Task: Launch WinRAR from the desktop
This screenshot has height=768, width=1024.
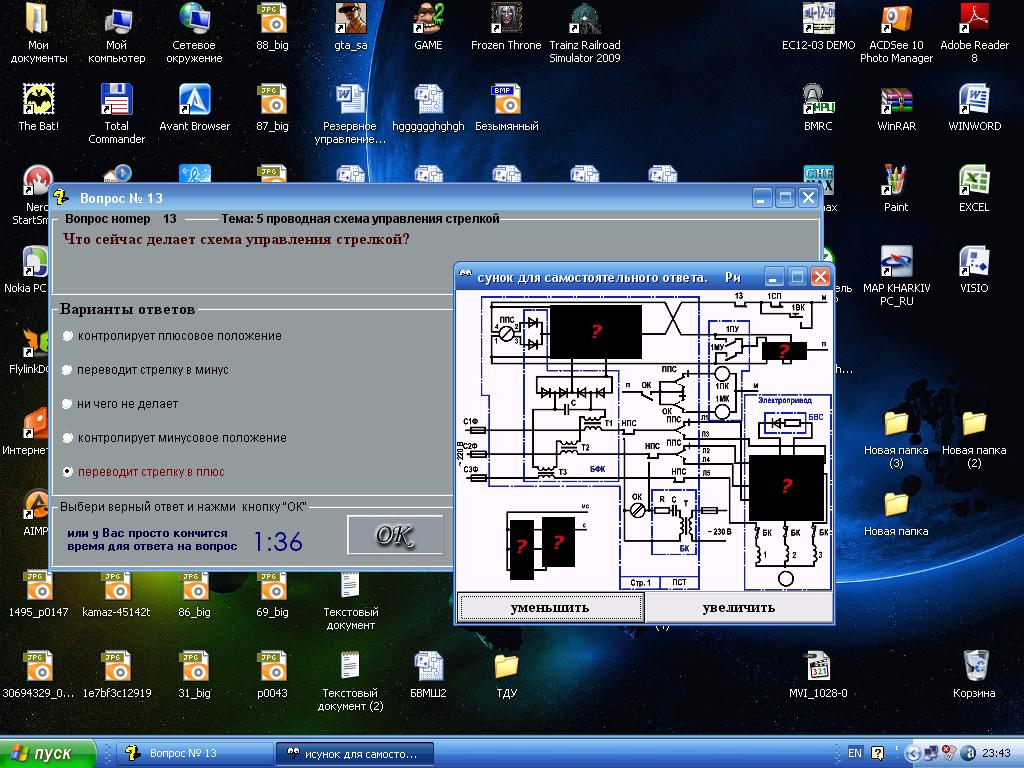Action: tap(896, 101)
